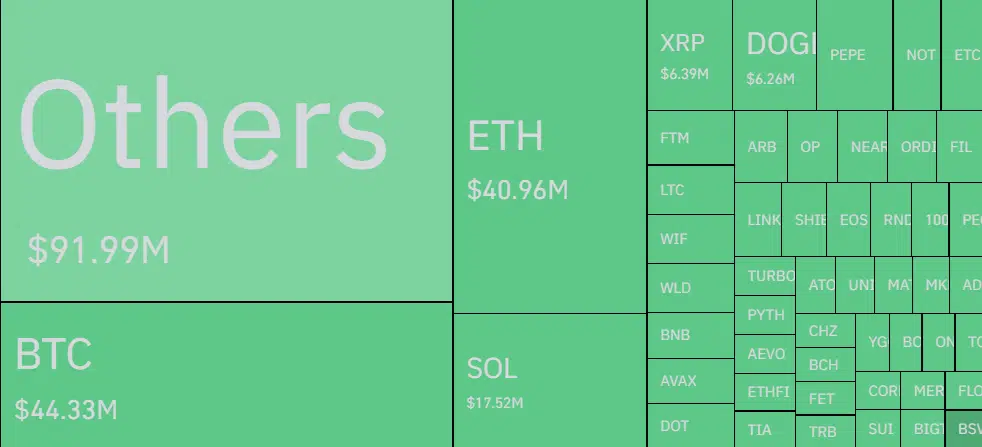982x447 pixels.
Task: Click the OP tile
Action: 811,146
